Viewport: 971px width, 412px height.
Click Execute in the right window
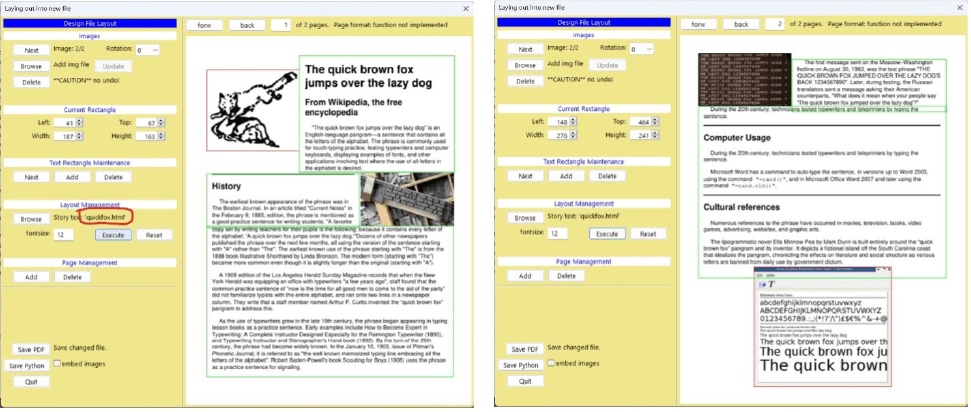click(607, 234)
